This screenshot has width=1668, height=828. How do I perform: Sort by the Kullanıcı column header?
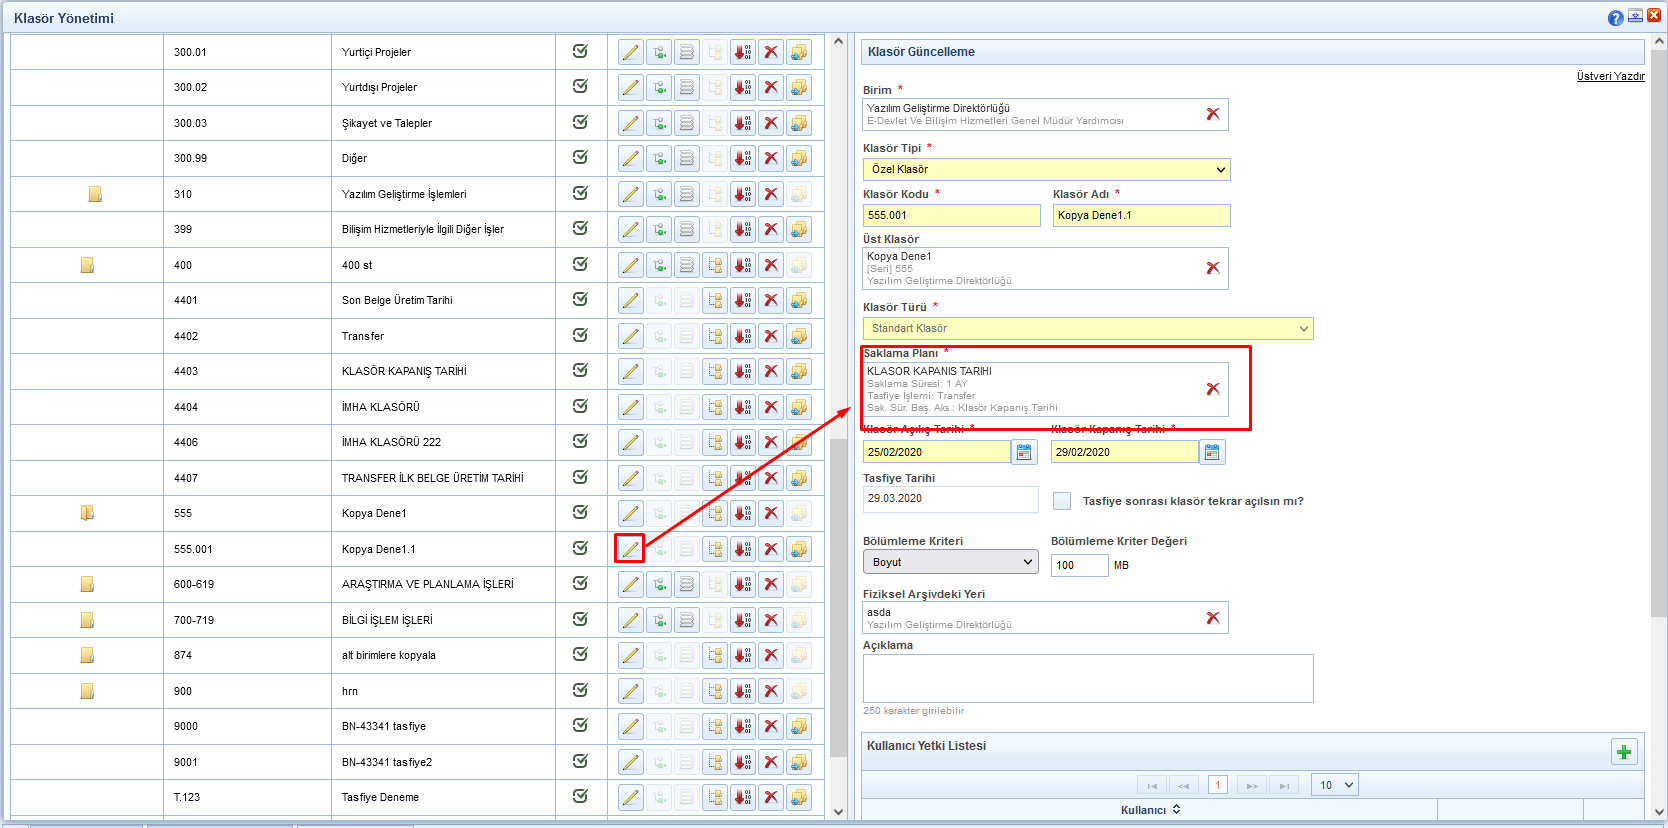pos(1149,810)
